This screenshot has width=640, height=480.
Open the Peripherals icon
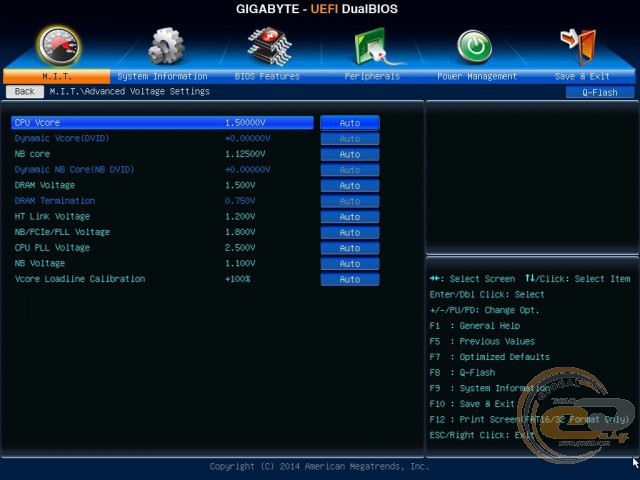tap(371, 45)
